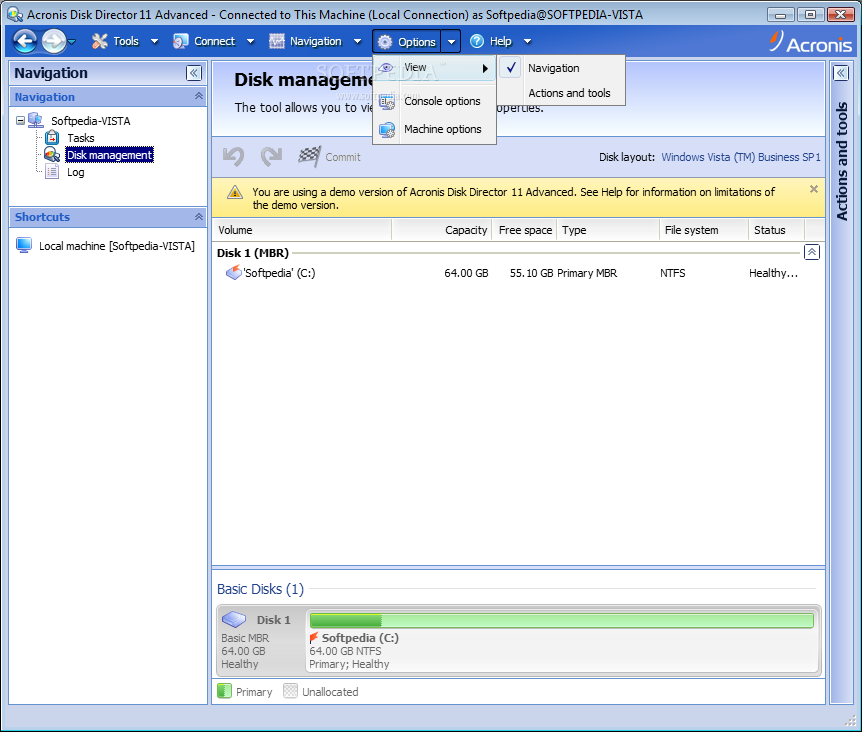The width and height of the screenshot is (862, 732).
Task: Sort by Type column header
Action: pos(607,230)
